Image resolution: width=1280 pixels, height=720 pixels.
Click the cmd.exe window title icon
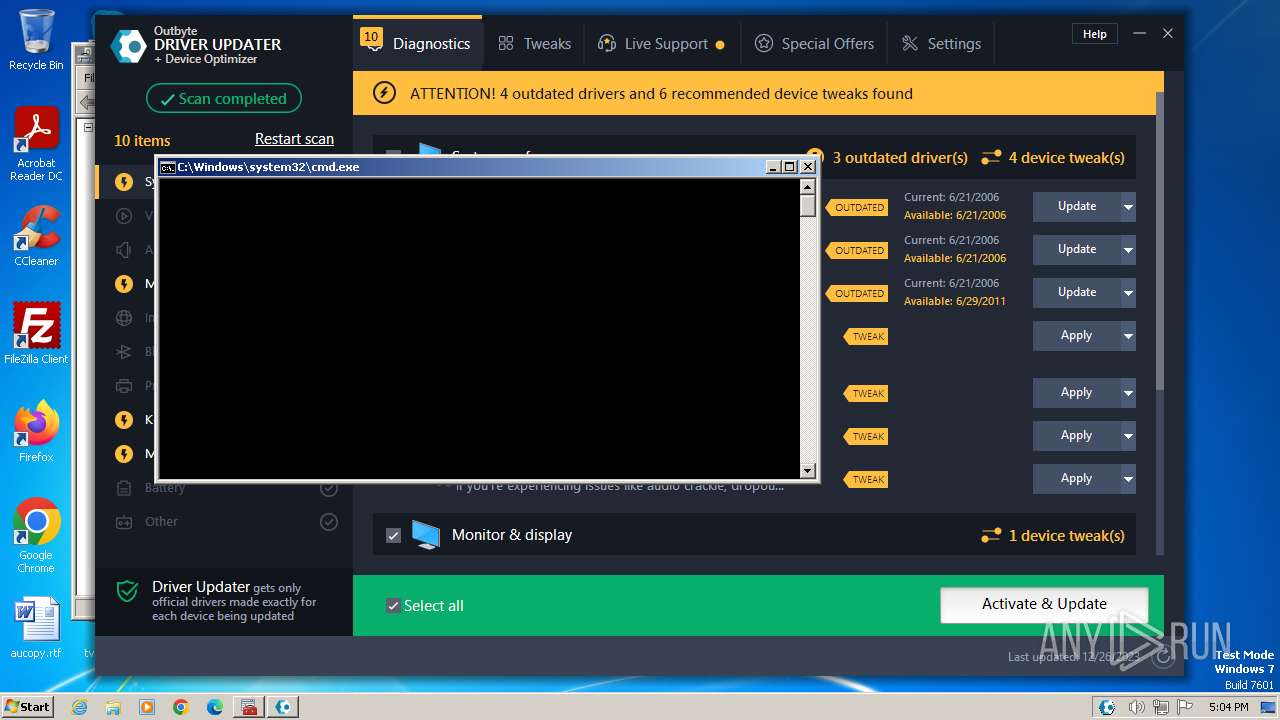click(167, 167)
